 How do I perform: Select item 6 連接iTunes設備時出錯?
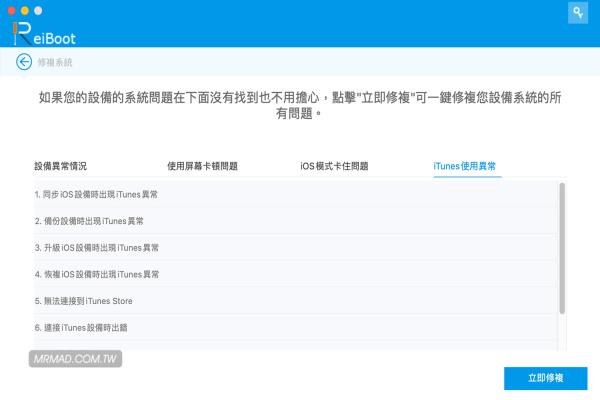296,328
